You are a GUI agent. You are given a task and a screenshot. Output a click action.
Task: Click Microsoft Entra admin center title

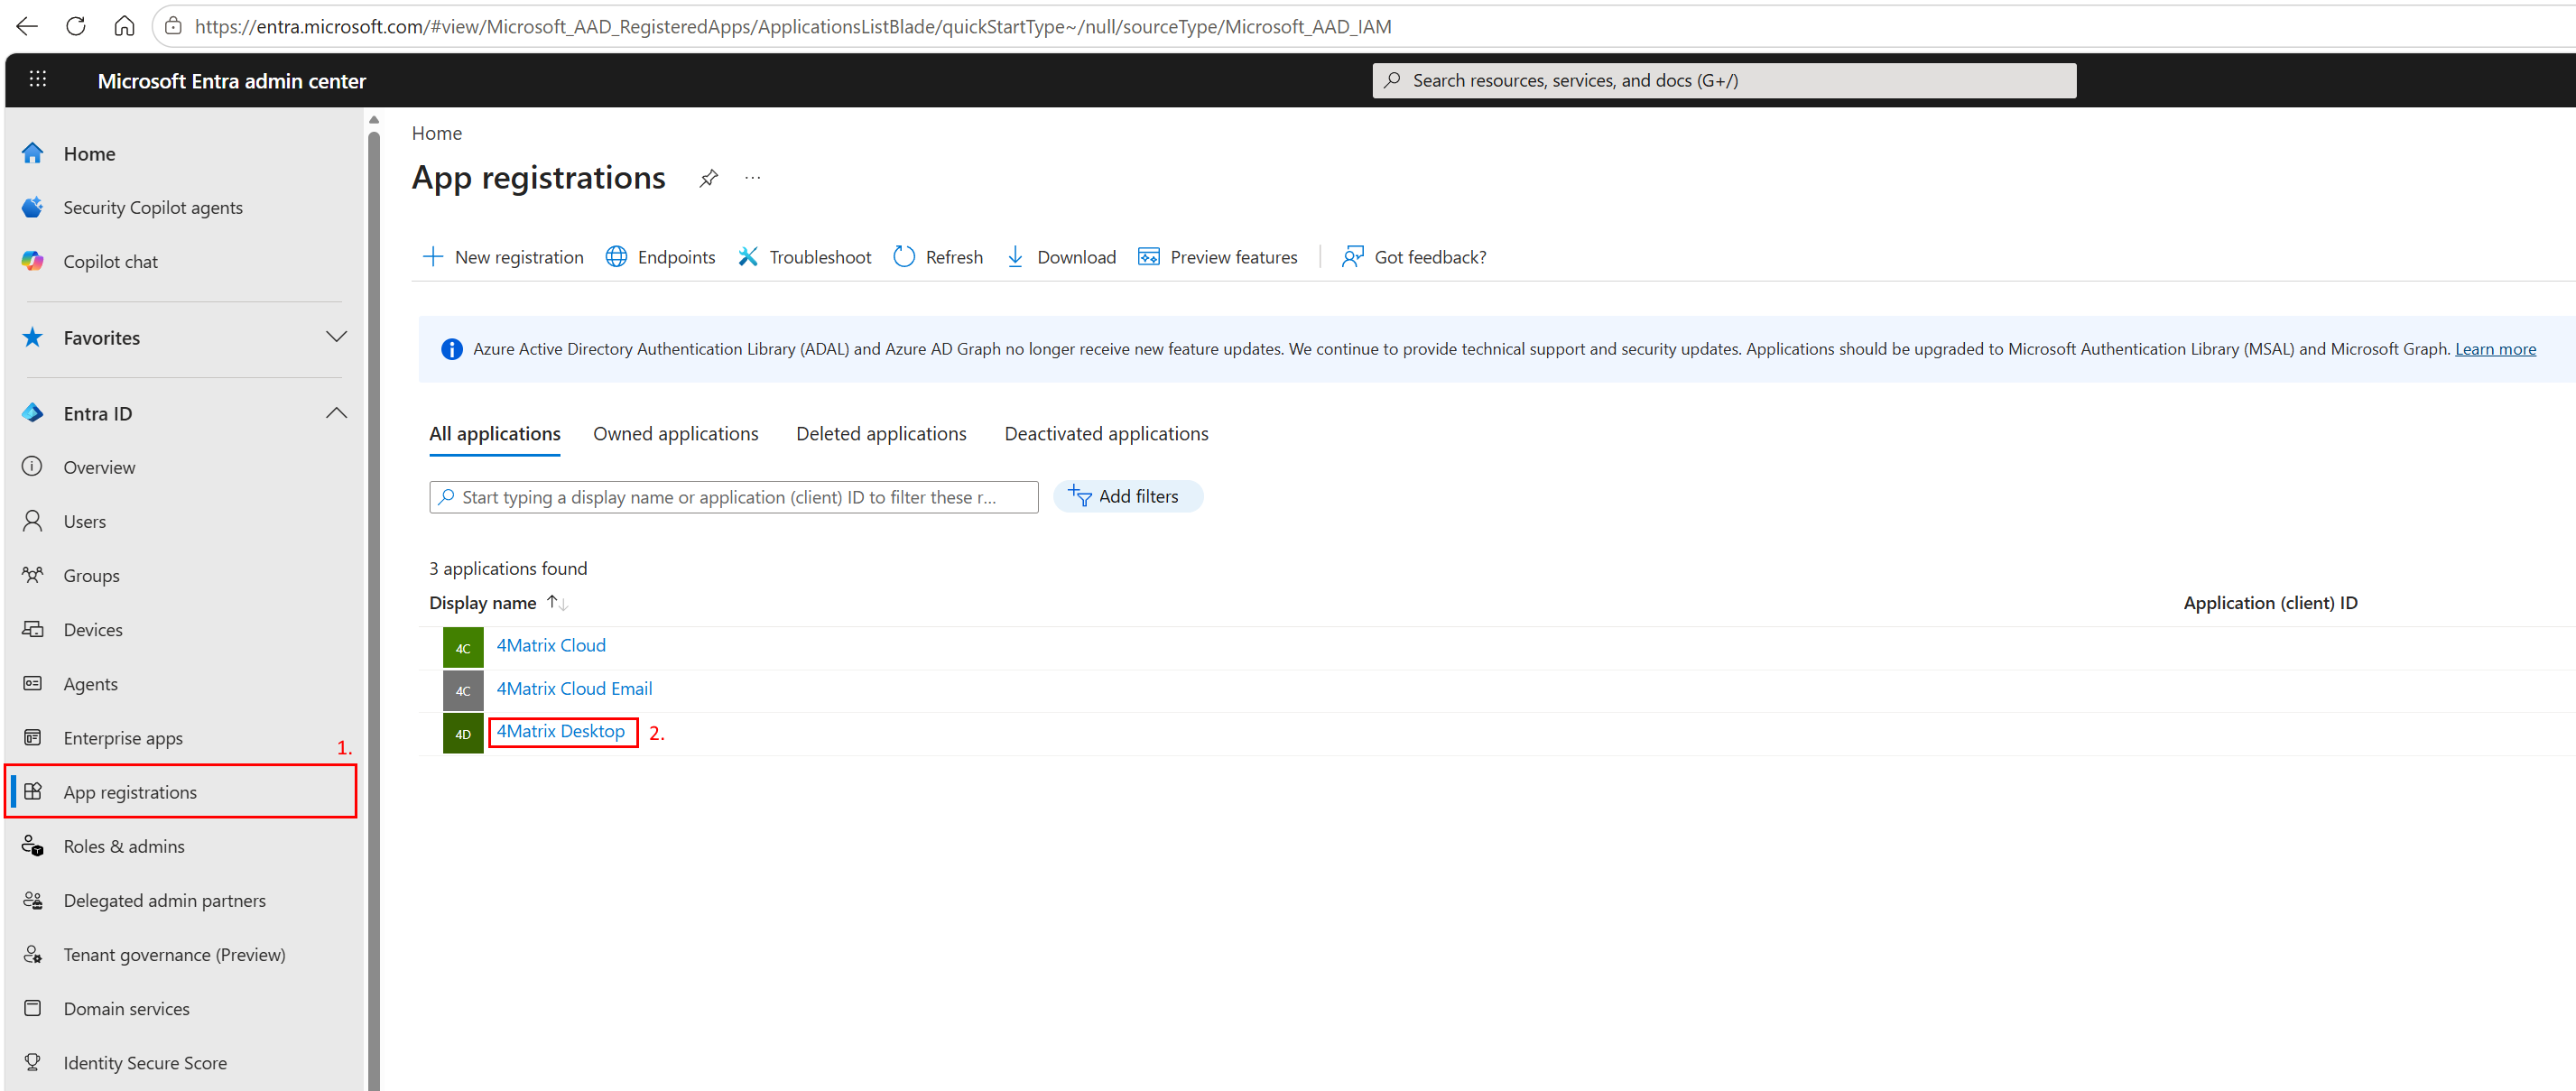click(232, 81)
